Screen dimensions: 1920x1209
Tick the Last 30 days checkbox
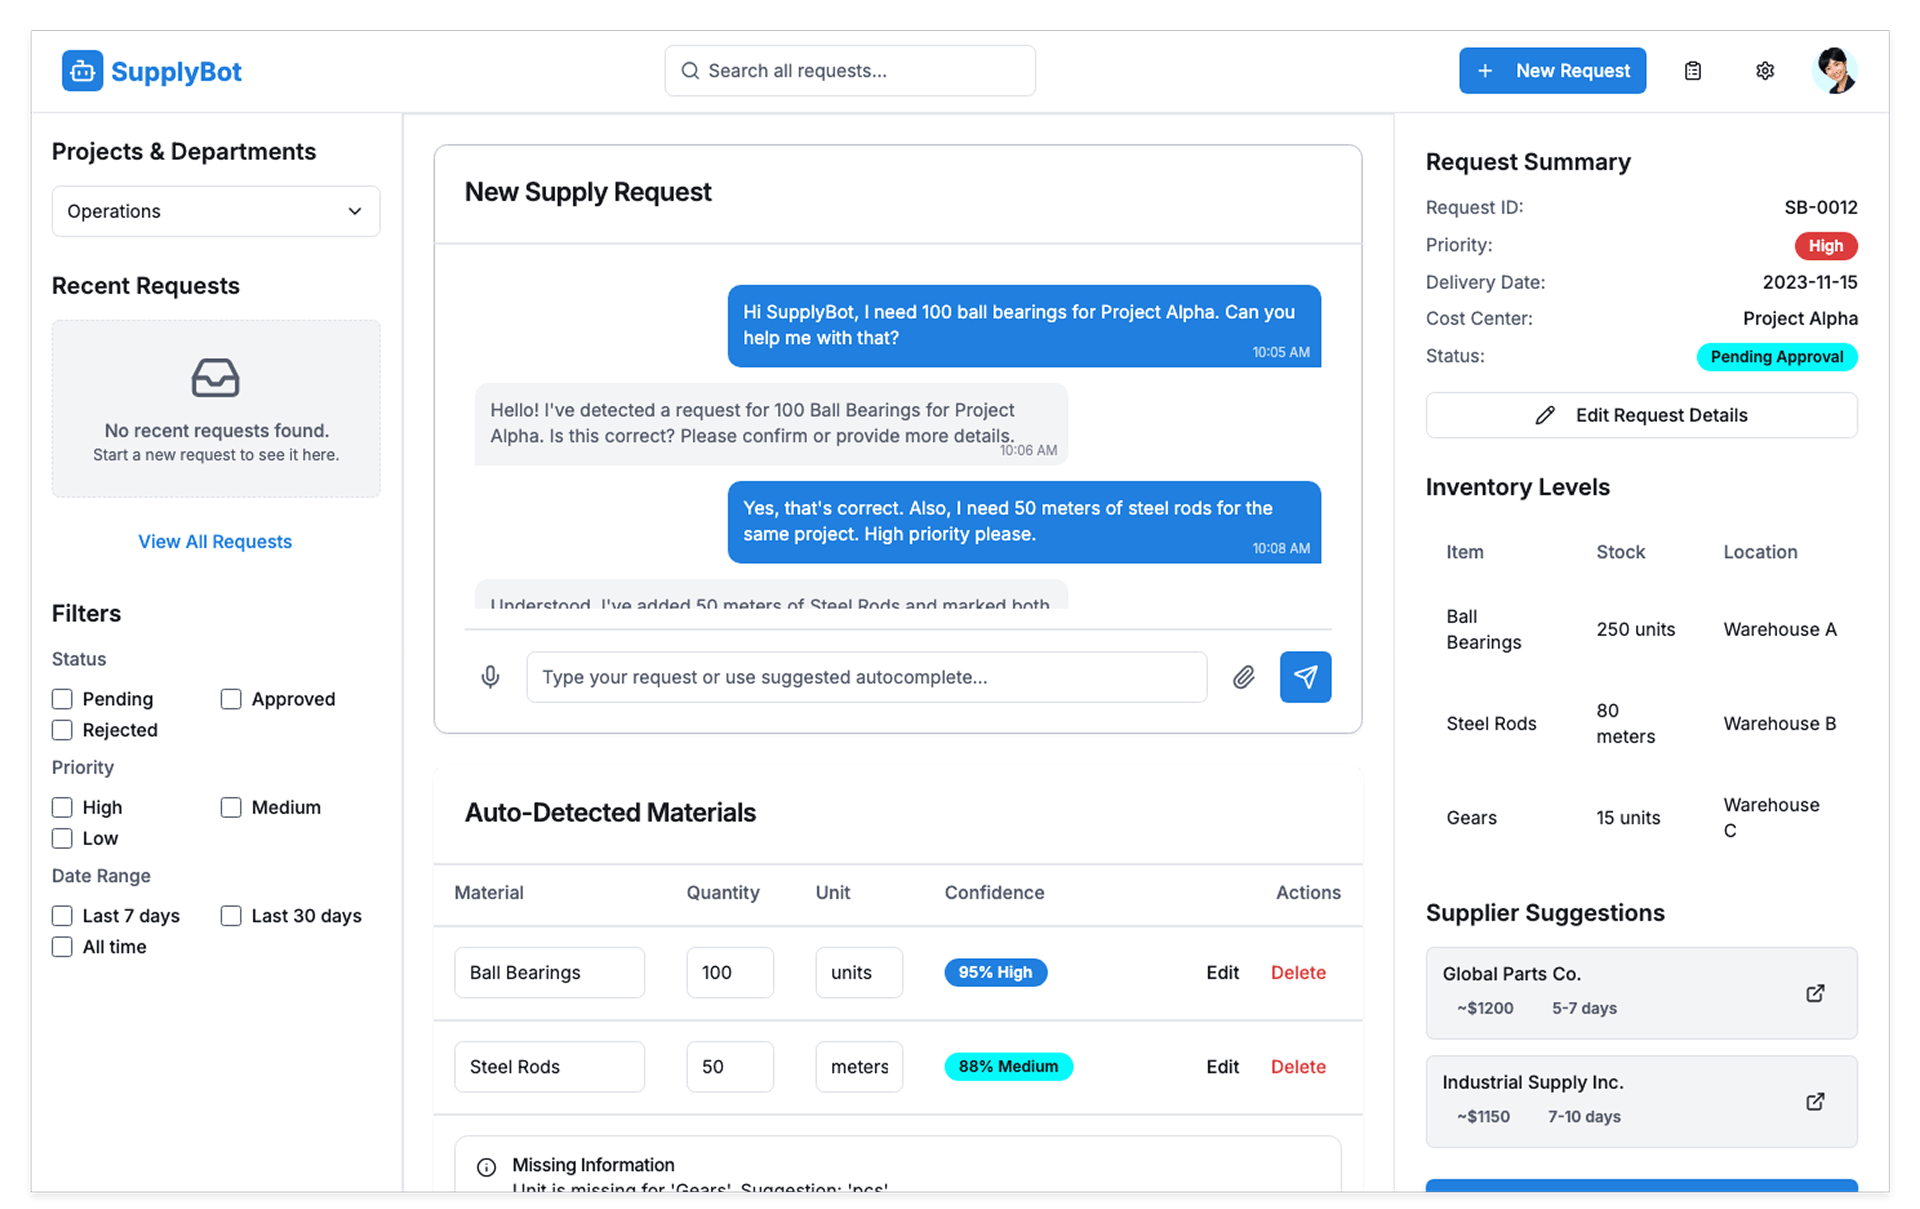[x=231, y=916]
